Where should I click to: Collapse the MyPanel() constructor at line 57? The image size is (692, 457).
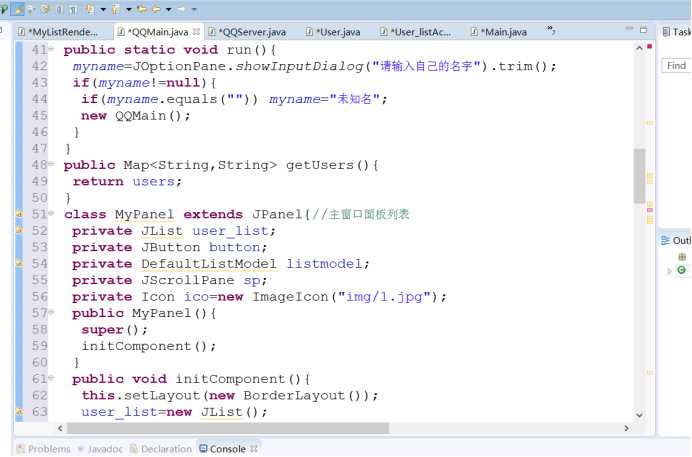(x=51, y=312)
